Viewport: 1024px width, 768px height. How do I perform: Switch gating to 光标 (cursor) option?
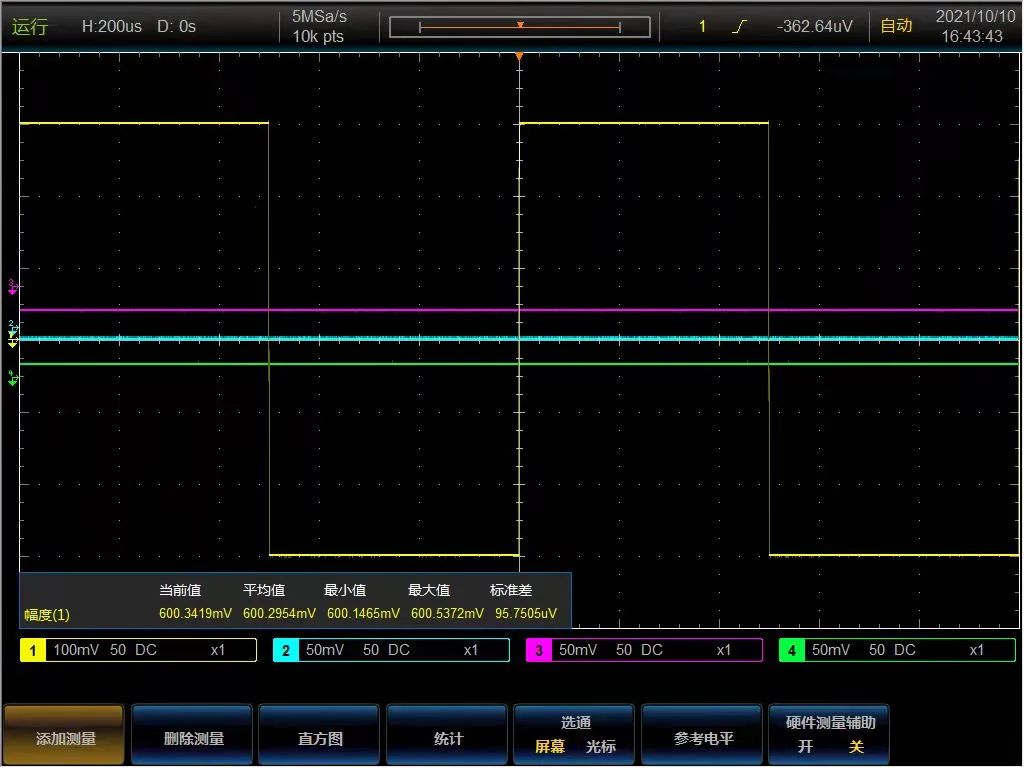pyautogui.click(x=601, y=747)
